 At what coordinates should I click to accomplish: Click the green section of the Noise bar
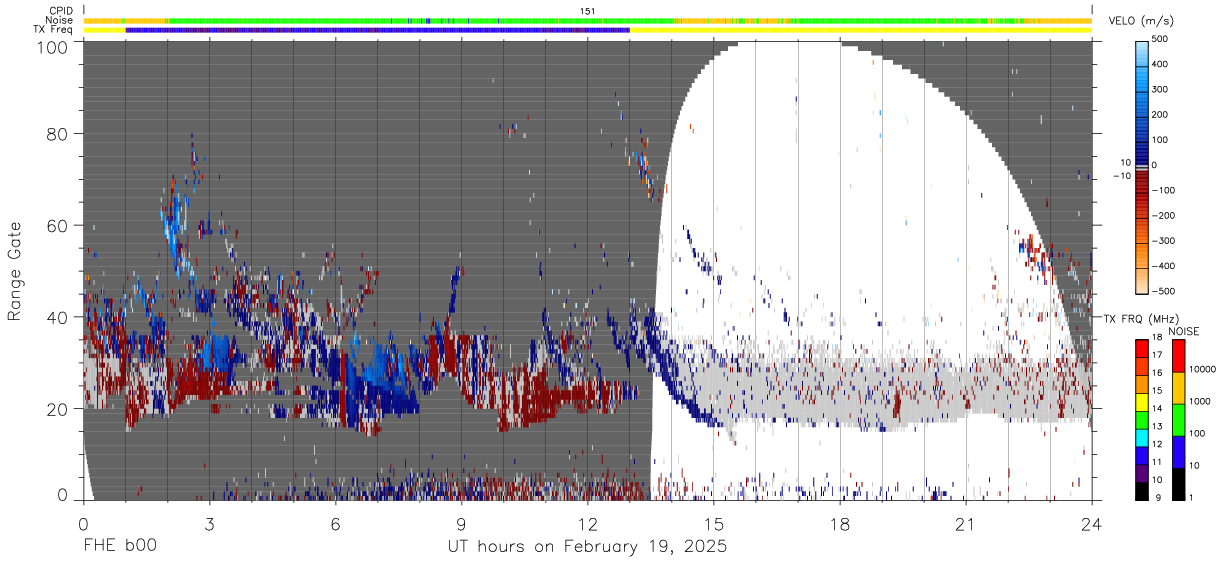coord(420,20)
